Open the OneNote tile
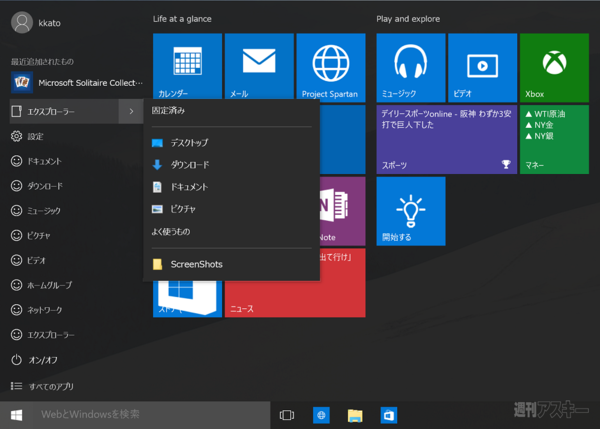Screen dimensions: 600x429 342,211
